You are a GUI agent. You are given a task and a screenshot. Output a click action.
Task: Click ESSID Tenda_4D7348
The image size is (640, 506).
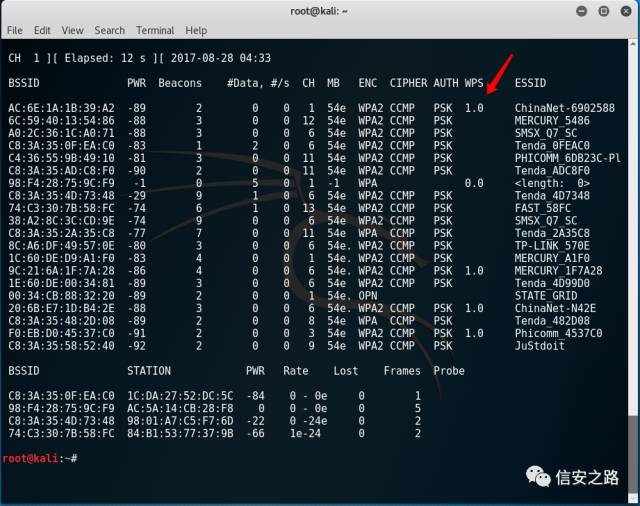(x=552, y=196)
